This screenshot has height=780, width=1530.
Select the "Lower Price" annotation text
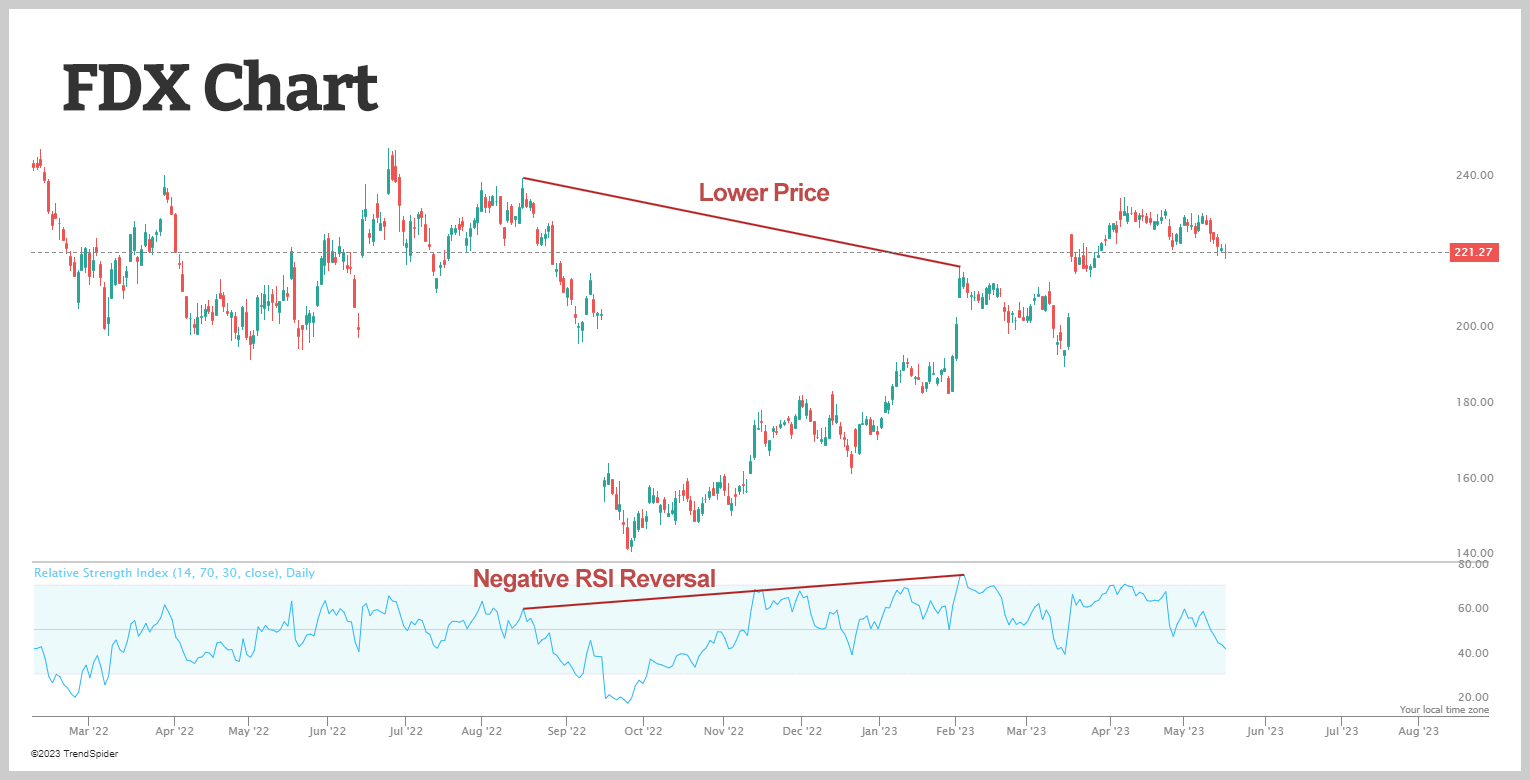pyautogui.click(x=763, y=192)
